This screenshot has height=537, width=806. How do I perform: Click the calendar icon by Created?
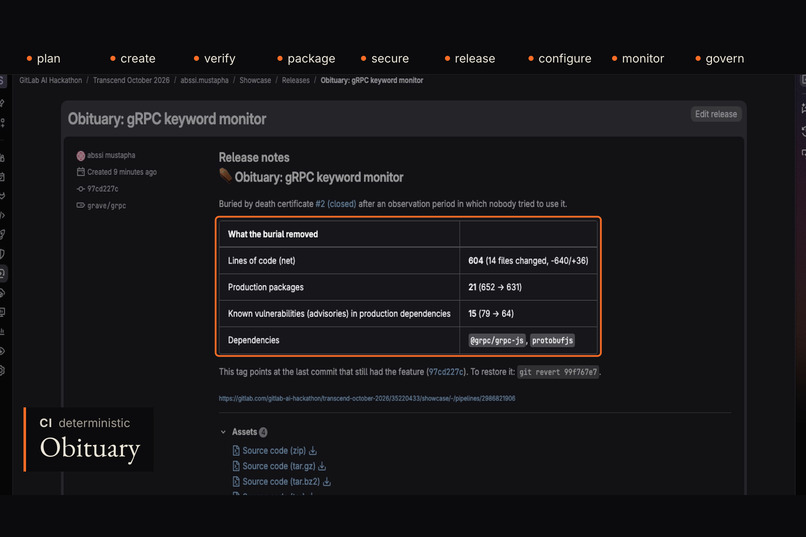pyautogui.click(x=81, y=172)
